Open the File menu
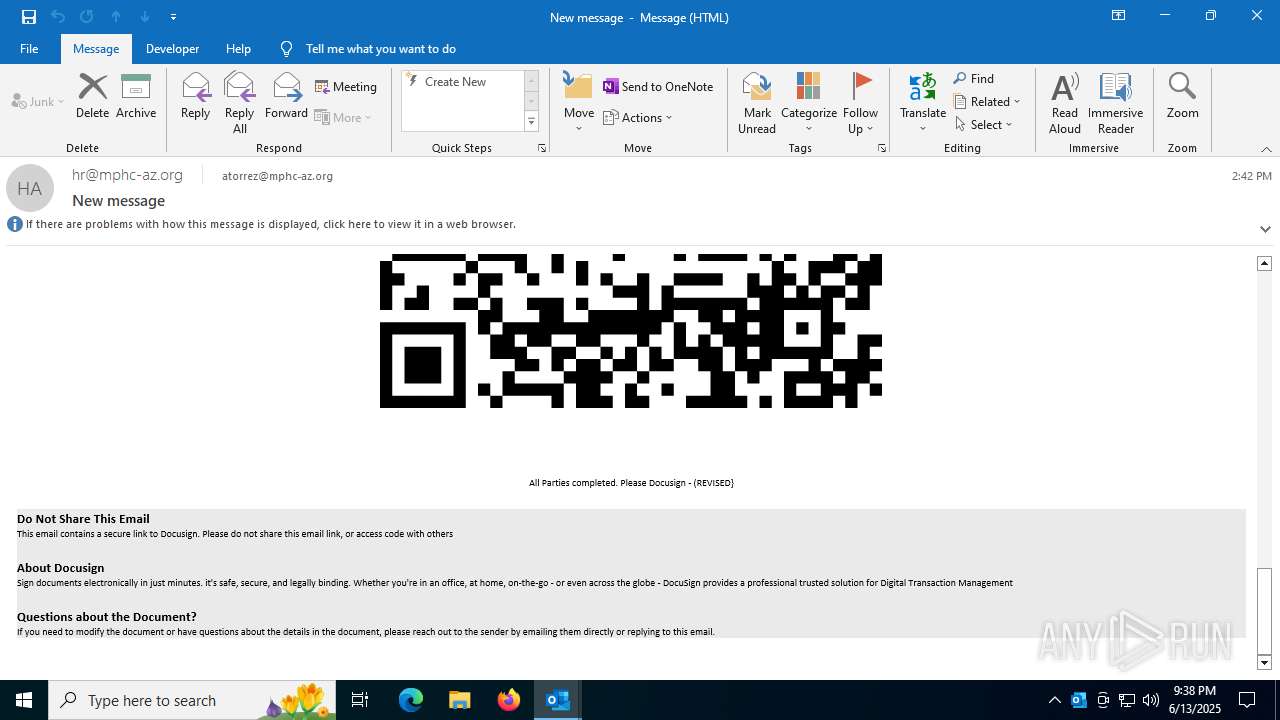The image size is (1280, 720). click(29, 49)
